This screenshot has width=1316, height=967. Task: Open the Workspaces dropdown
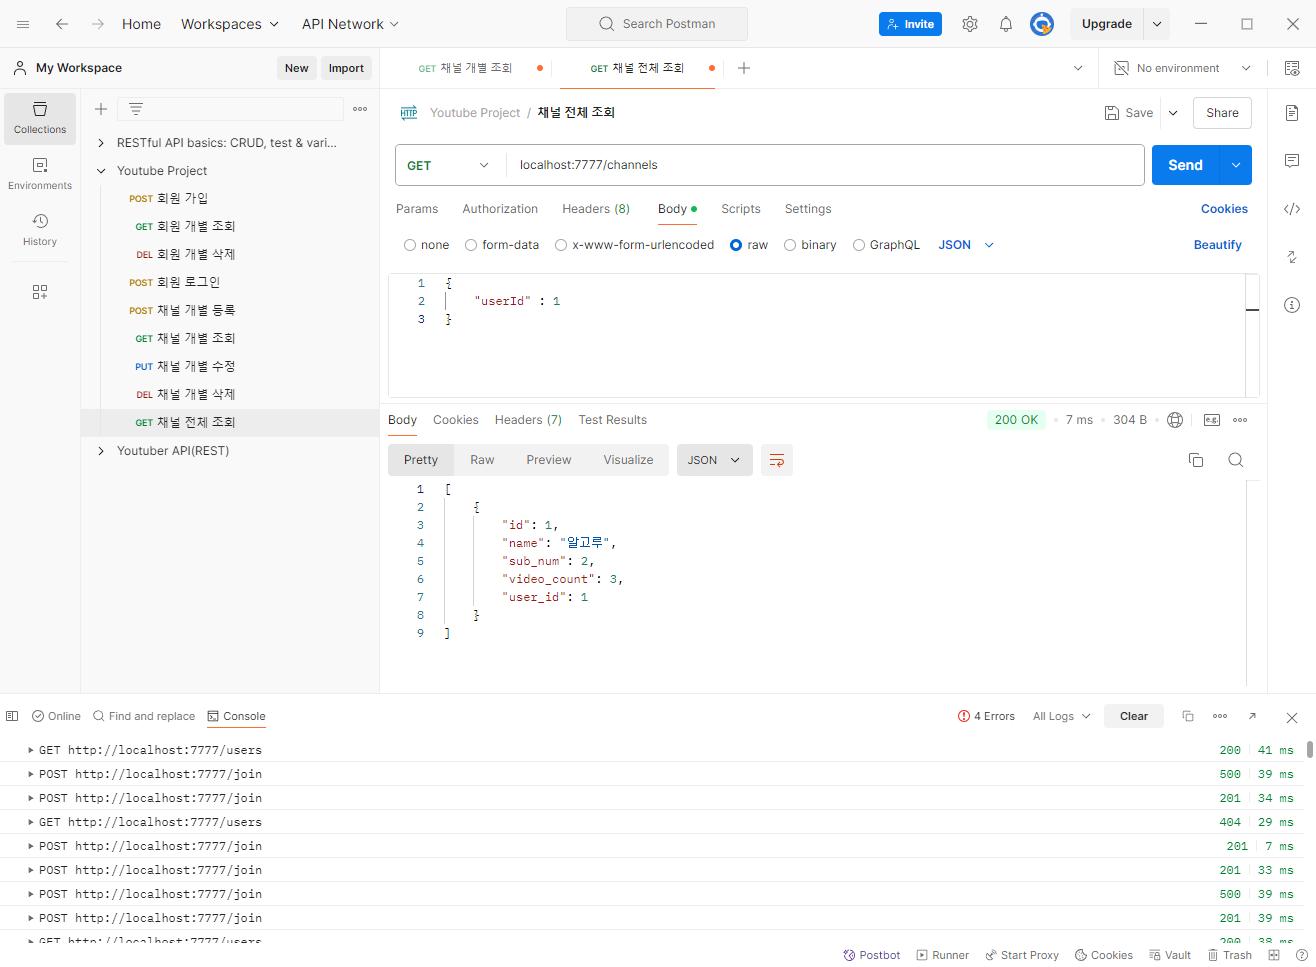230,24
